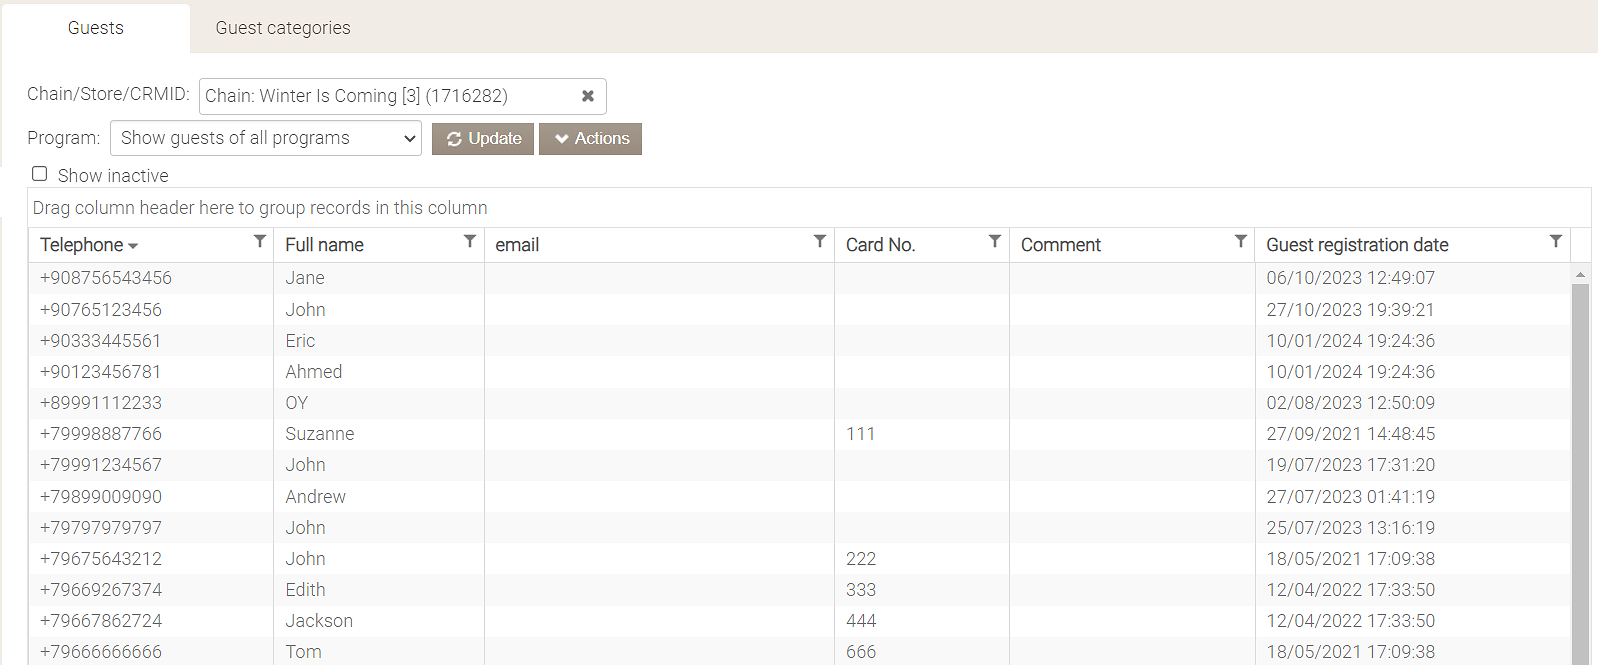This screenshot has height=665, width=1598.
Task: Open filter for Card No. column
Action: [995, 241]
